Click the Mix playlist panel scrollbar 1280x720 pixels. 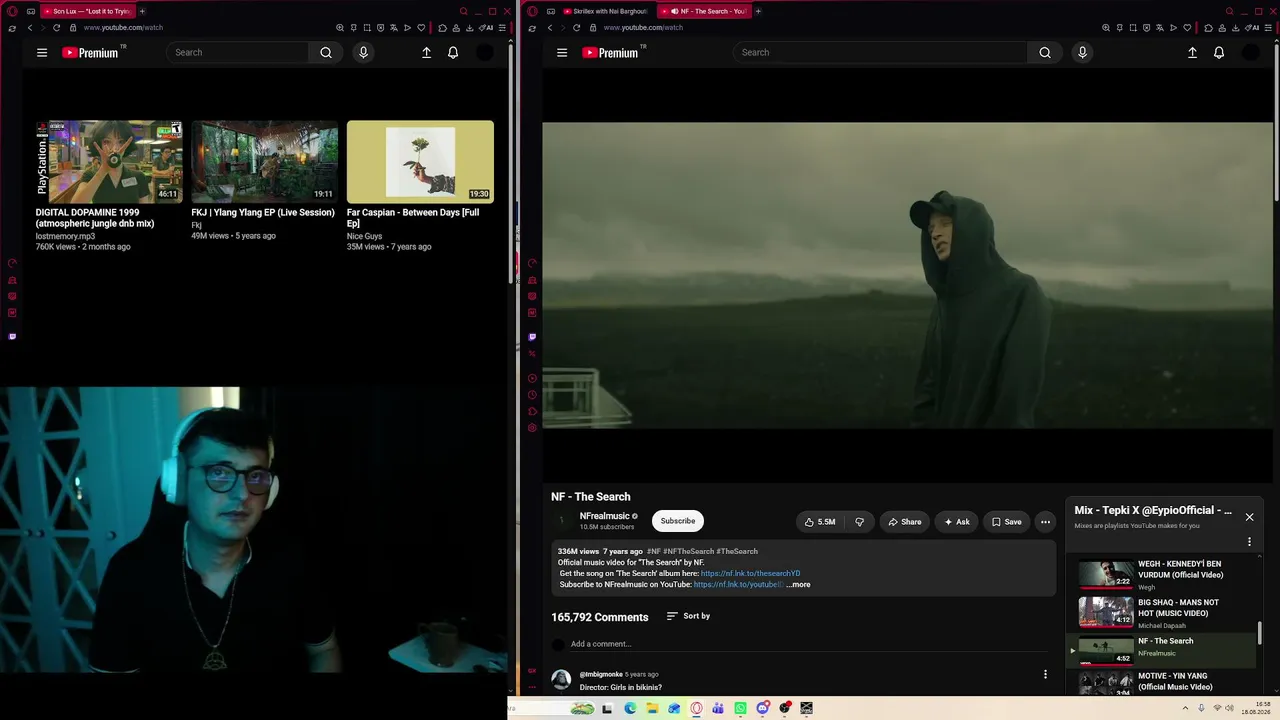[x=1259, y=633]
